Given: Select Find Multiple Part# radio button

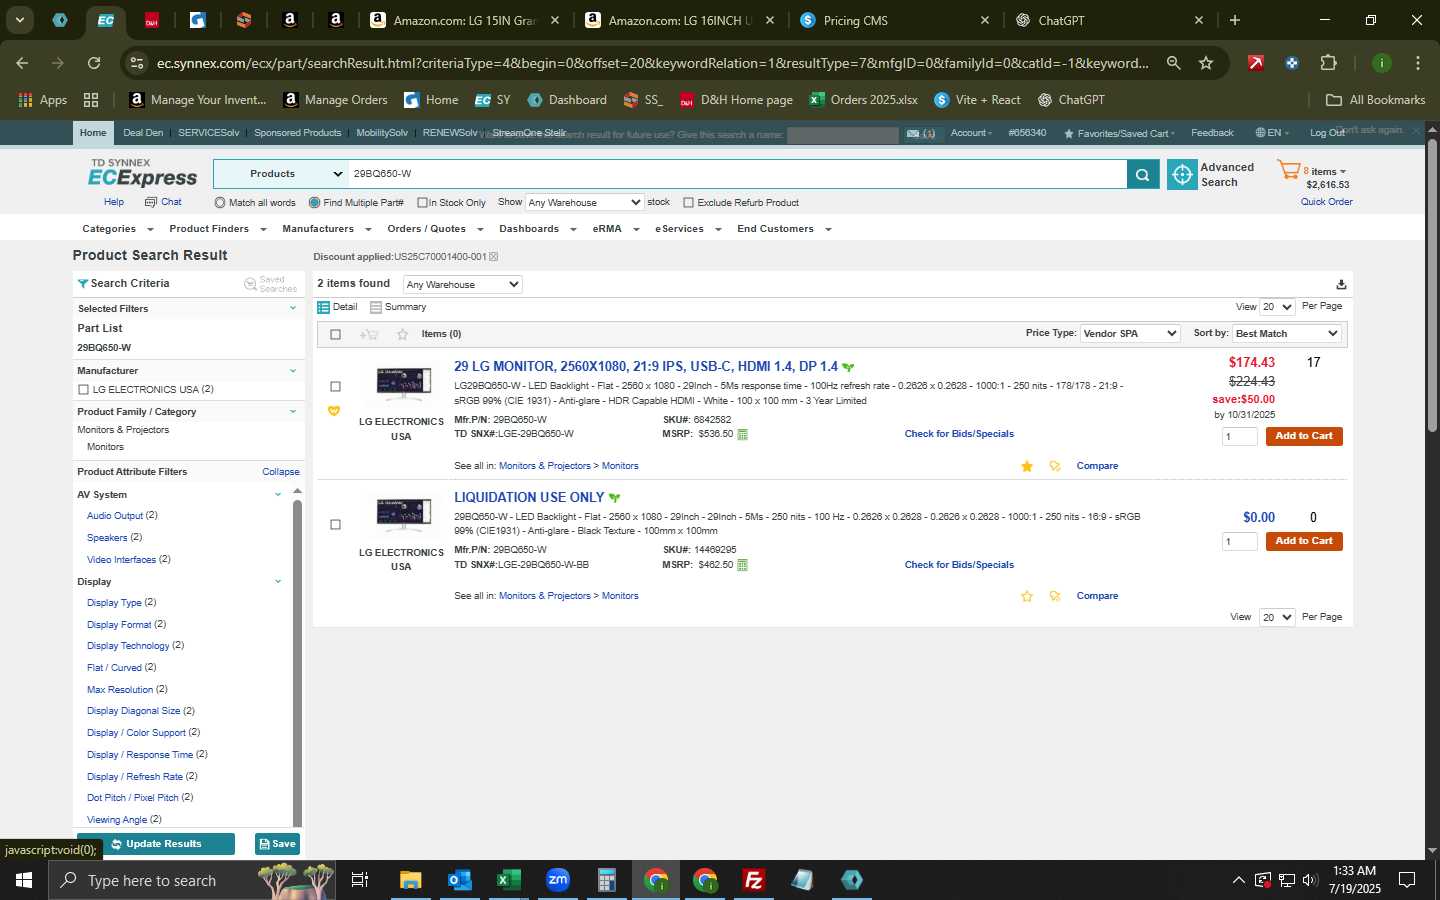Looking at the screenshot, I should pos(314,203).
